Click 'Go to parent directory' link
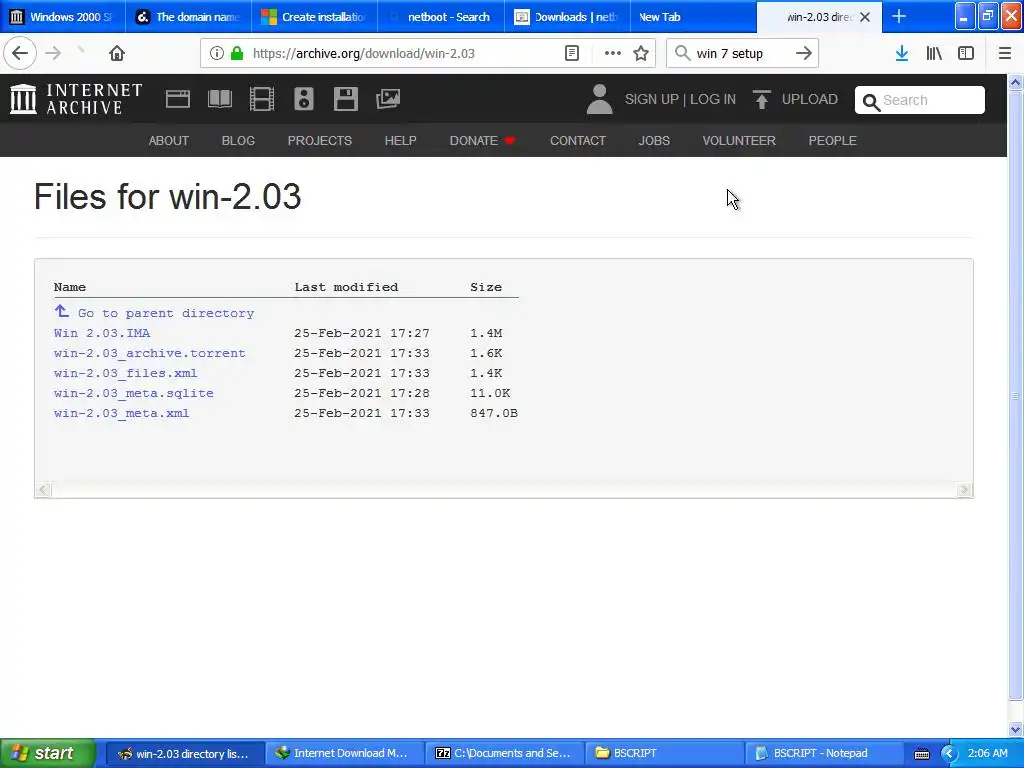The width and height of the screenshot is (1024, 768). 154,312
